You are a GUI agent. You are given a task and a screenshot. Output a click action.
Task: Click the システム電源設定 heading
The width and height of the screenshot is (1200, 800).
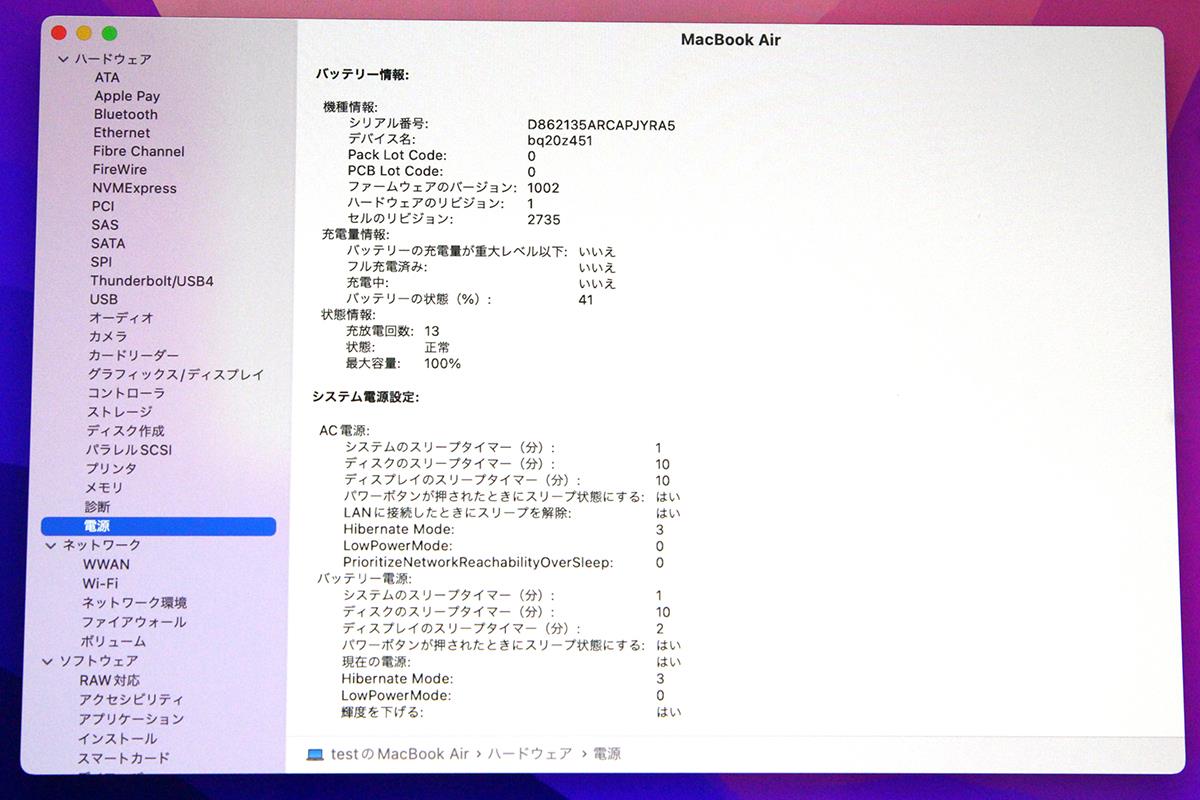click(366, 397)
